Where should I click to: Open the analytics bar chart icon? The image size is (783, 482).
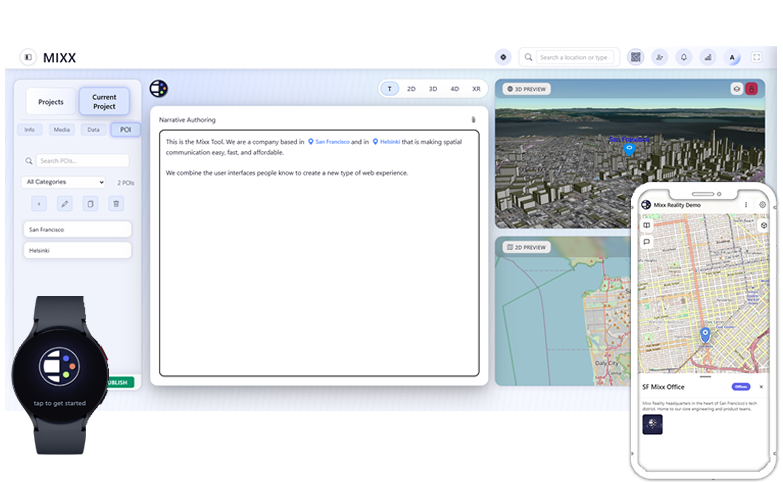(x=708, y=57)
